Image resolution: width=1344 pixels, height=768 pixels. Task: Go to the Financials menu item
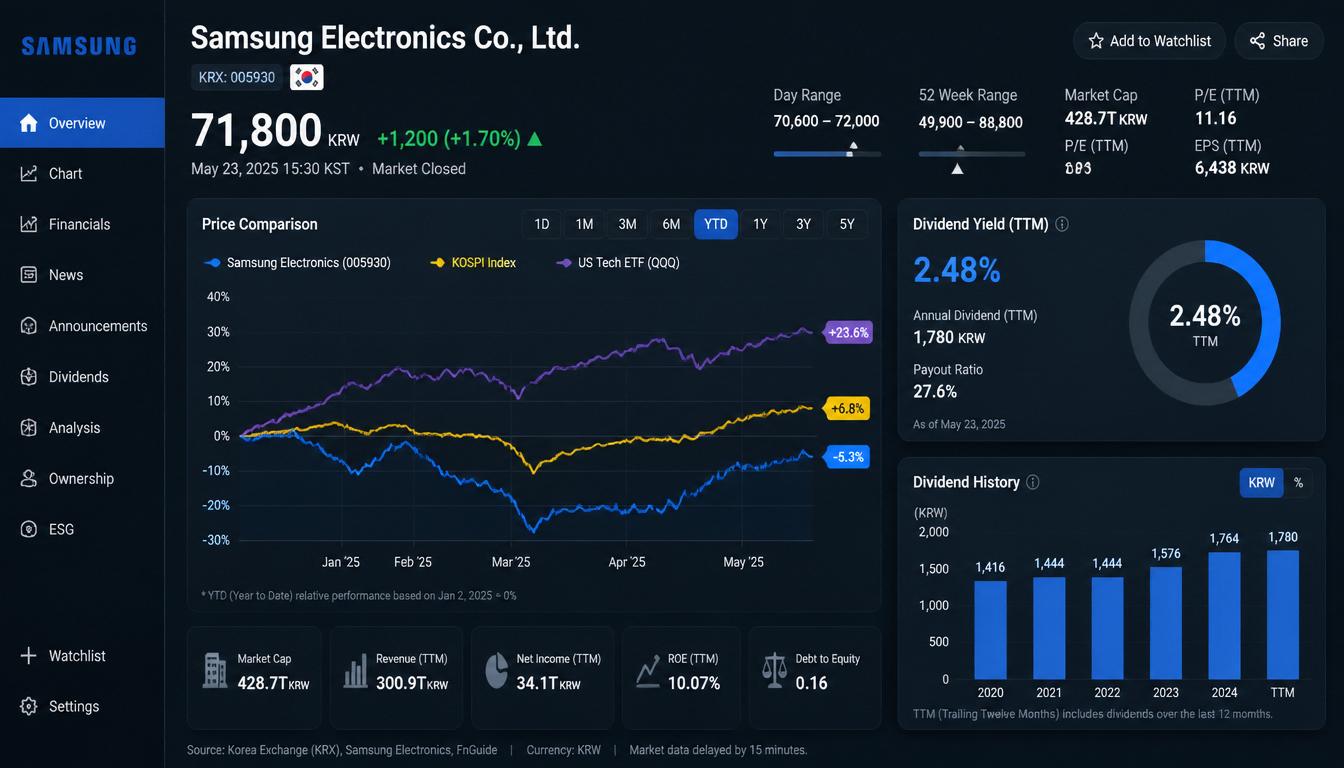point(82,224)
